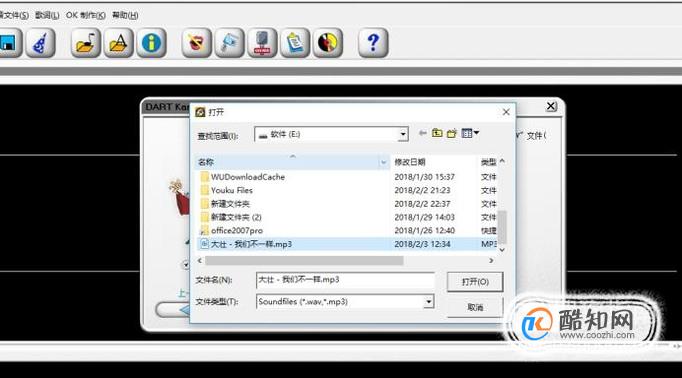Click the microphone recorder toolbar icon
Image resolution: width=682 pixels, height=378 pixels.
[262, 43]
